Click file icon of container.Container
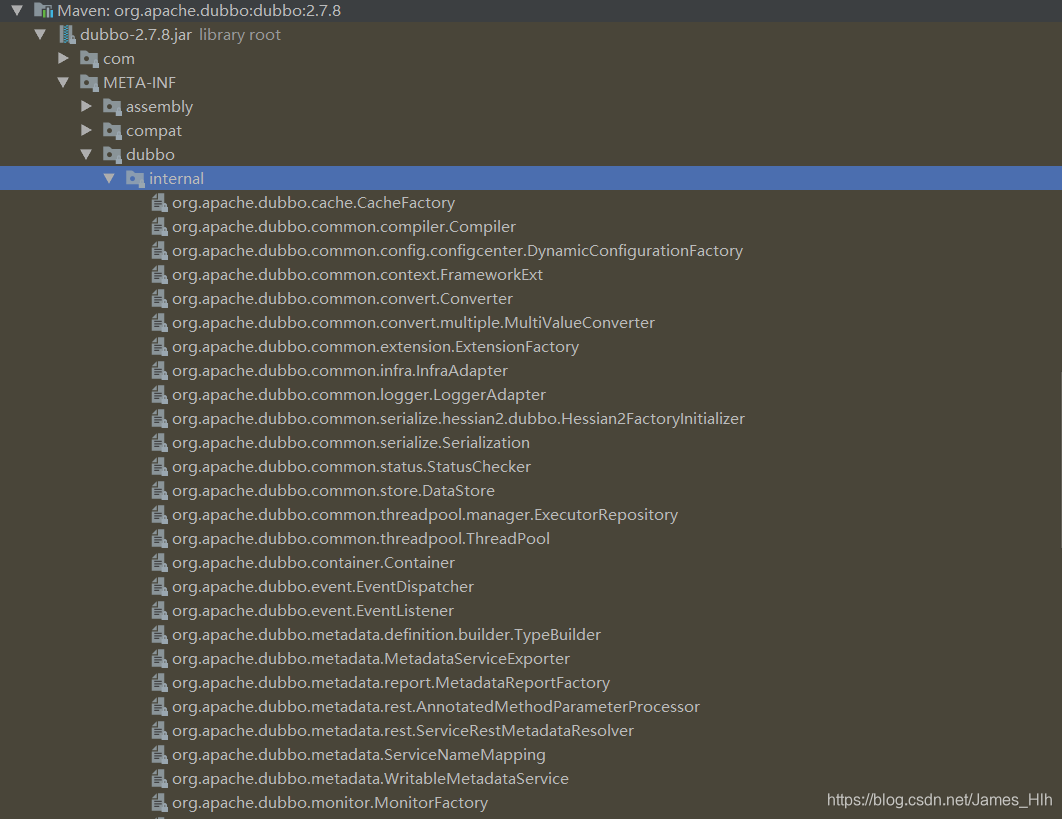Screen dimensions: 1062x819 pyautogui.click(x=159, y=562)
